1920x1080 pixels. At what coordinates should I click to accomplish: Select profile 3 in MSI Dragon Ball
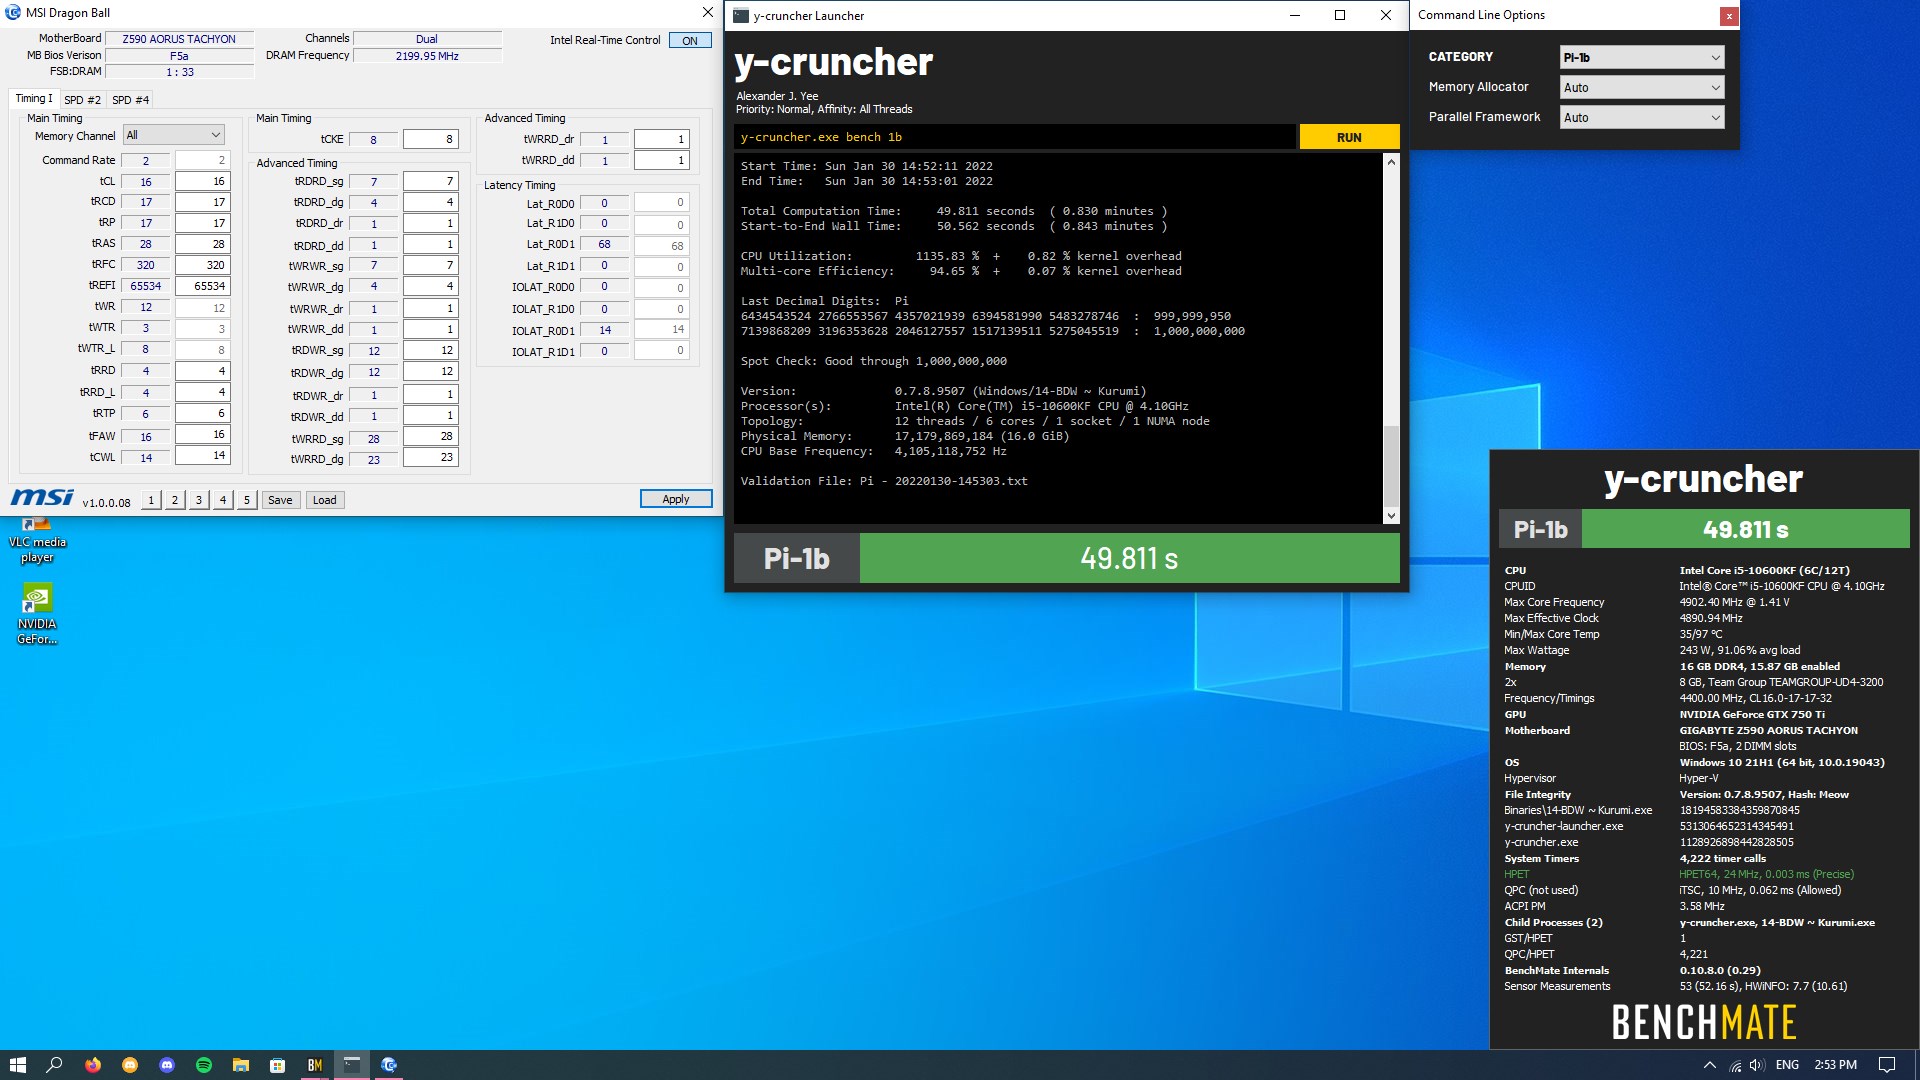pos(199,500)
